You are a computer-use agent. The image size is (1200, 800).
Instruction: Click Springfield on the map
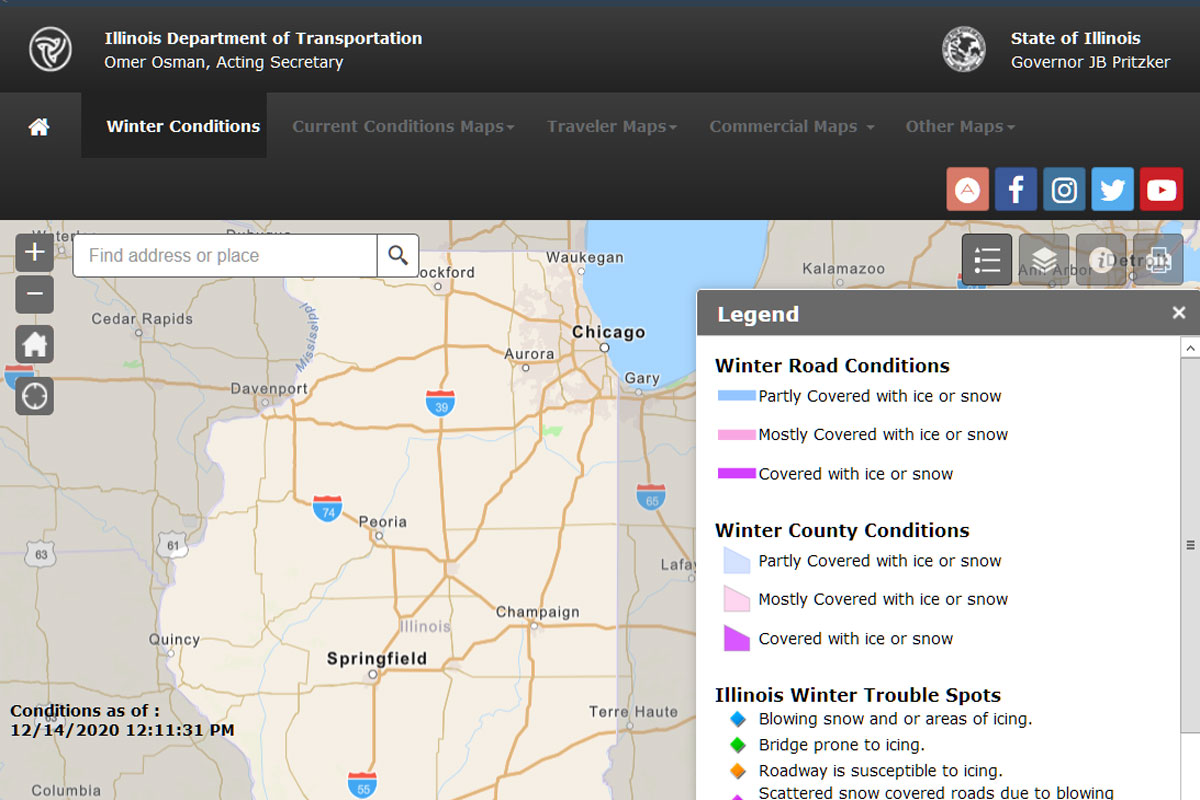pos(376,659)
